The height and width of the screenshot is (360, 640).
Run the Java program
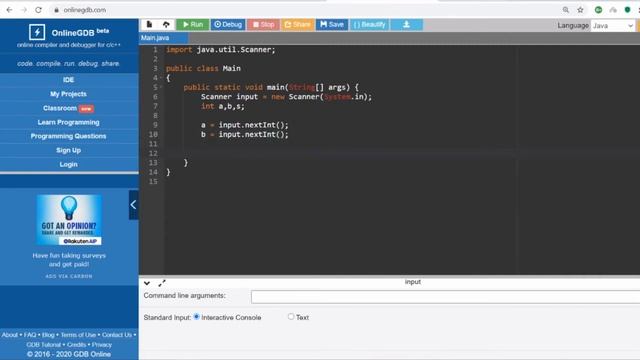193,24
